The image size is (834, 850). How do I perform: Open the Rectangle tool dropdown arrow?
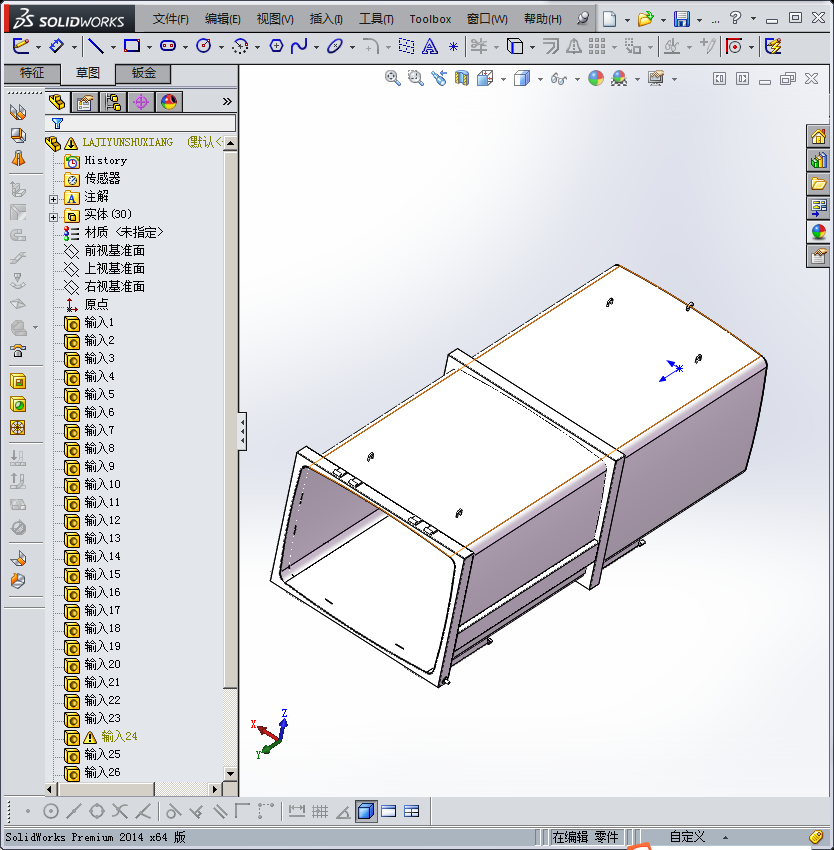pyautogui.click(x=149, y=48)
